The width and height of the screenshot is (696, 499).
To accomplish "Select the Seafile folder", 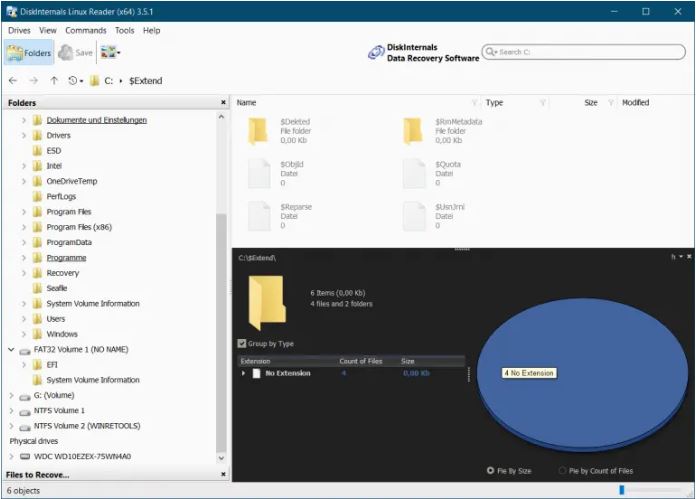I will (x=57, y=289).
